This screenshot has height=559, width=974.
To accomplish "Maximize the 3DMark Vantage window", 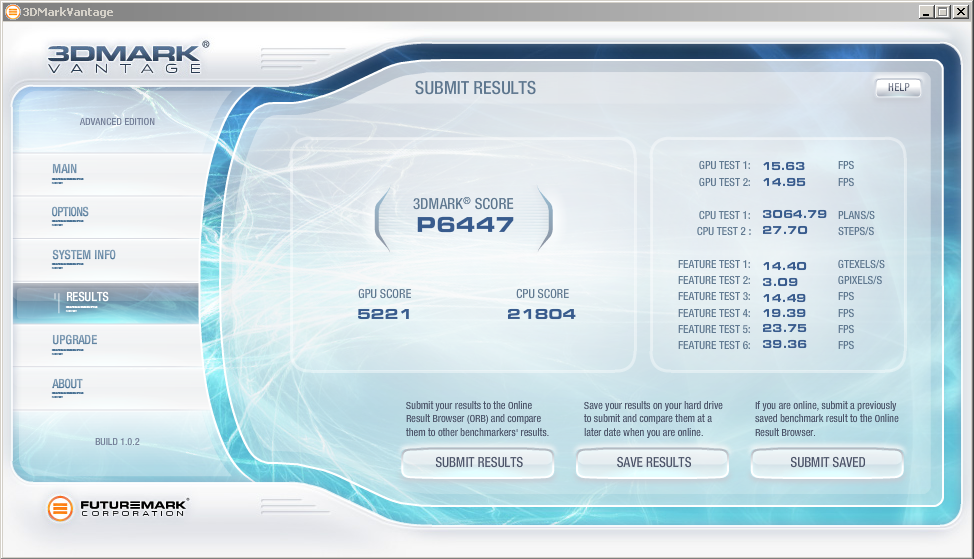I will (942, 11).
